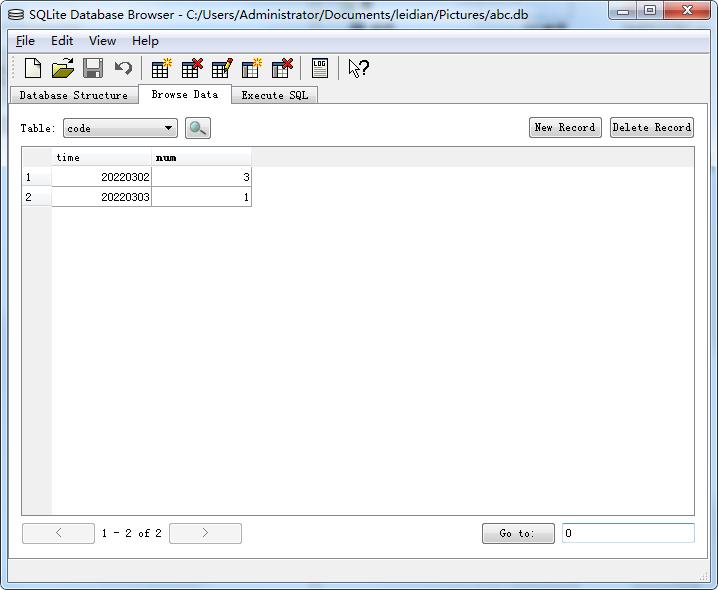Click the Modify Table pencil icon
Screen dimensions: 718x590
tap(222, 68)
